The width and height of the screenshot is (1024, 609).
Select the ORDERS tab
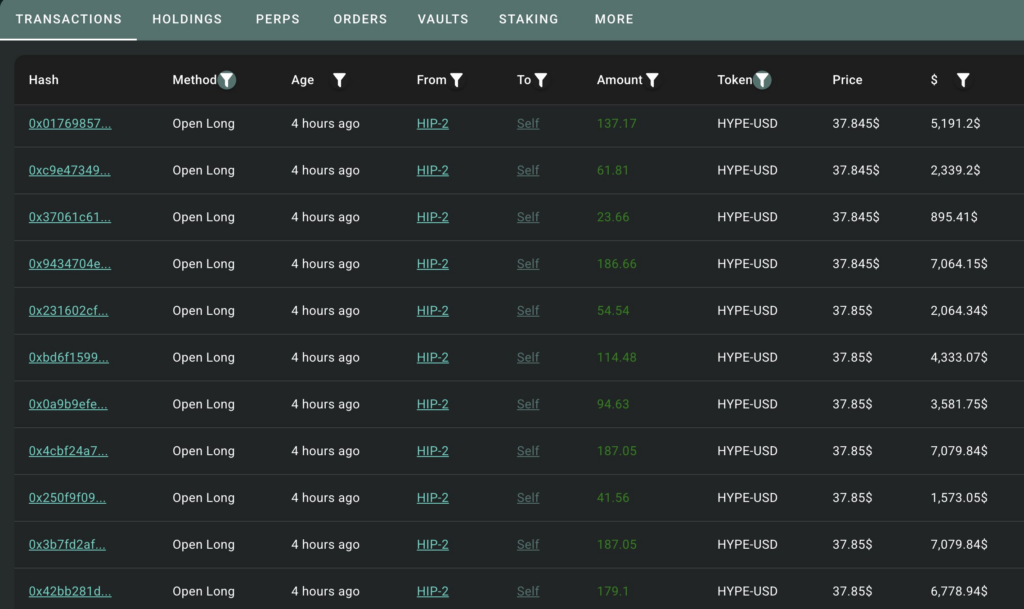360,18
